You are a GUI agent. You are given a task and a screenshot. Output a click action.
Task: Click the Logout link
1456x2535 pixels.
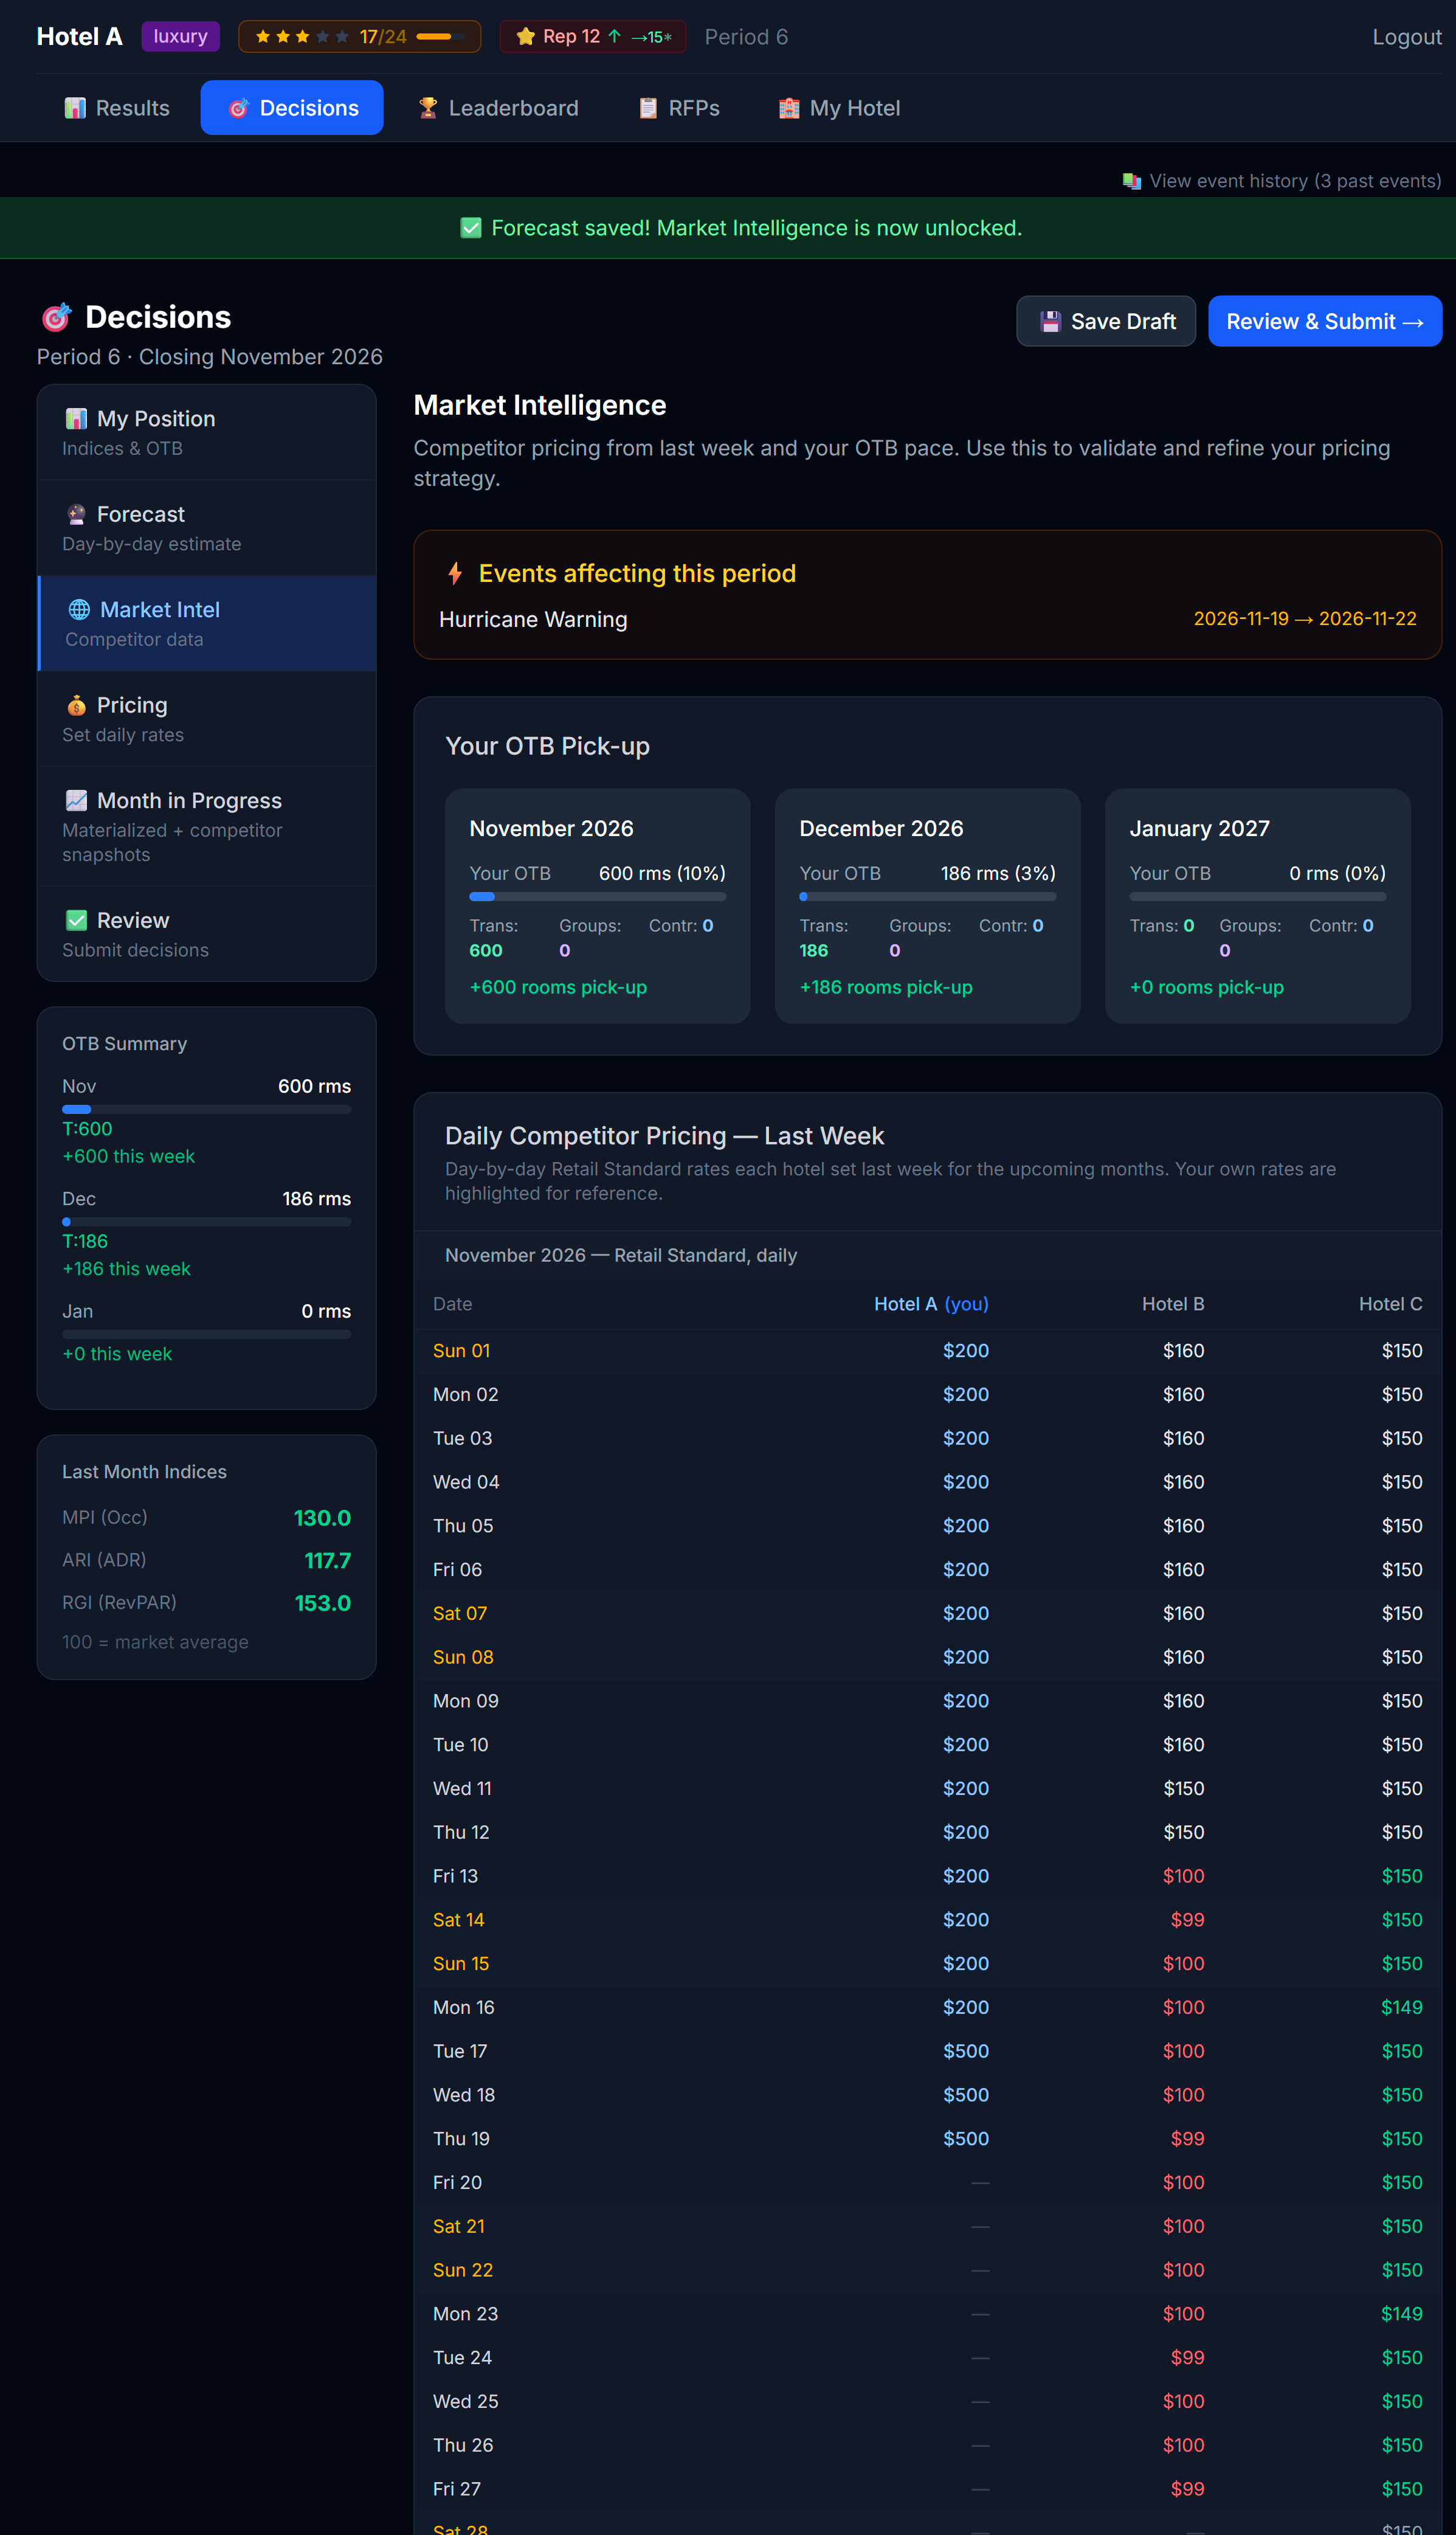point(1406,37)
